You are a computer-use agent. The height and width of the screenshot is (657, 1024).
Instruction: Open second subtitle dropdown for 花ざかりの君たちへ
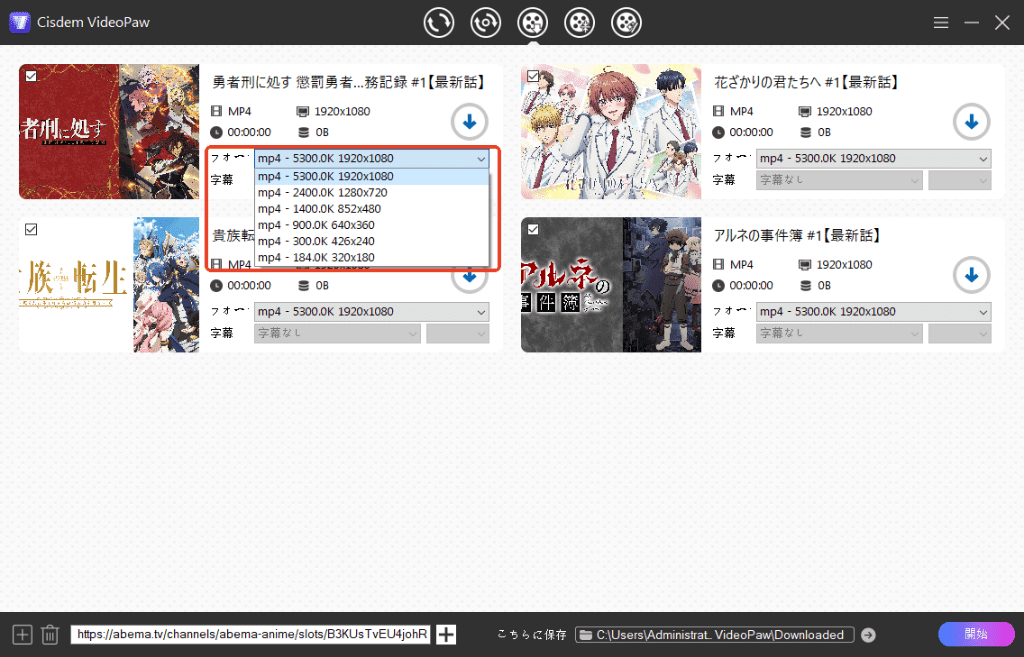959,180
